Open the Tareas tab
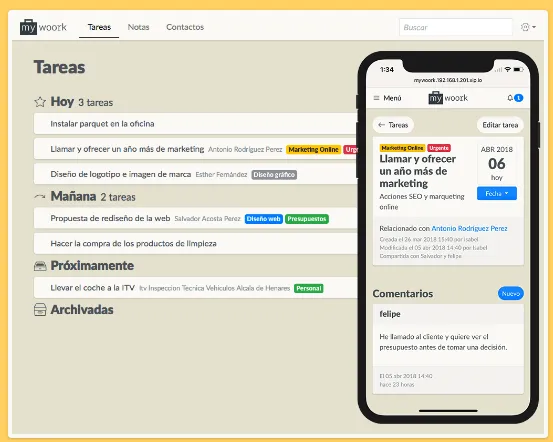 (99, 27)
